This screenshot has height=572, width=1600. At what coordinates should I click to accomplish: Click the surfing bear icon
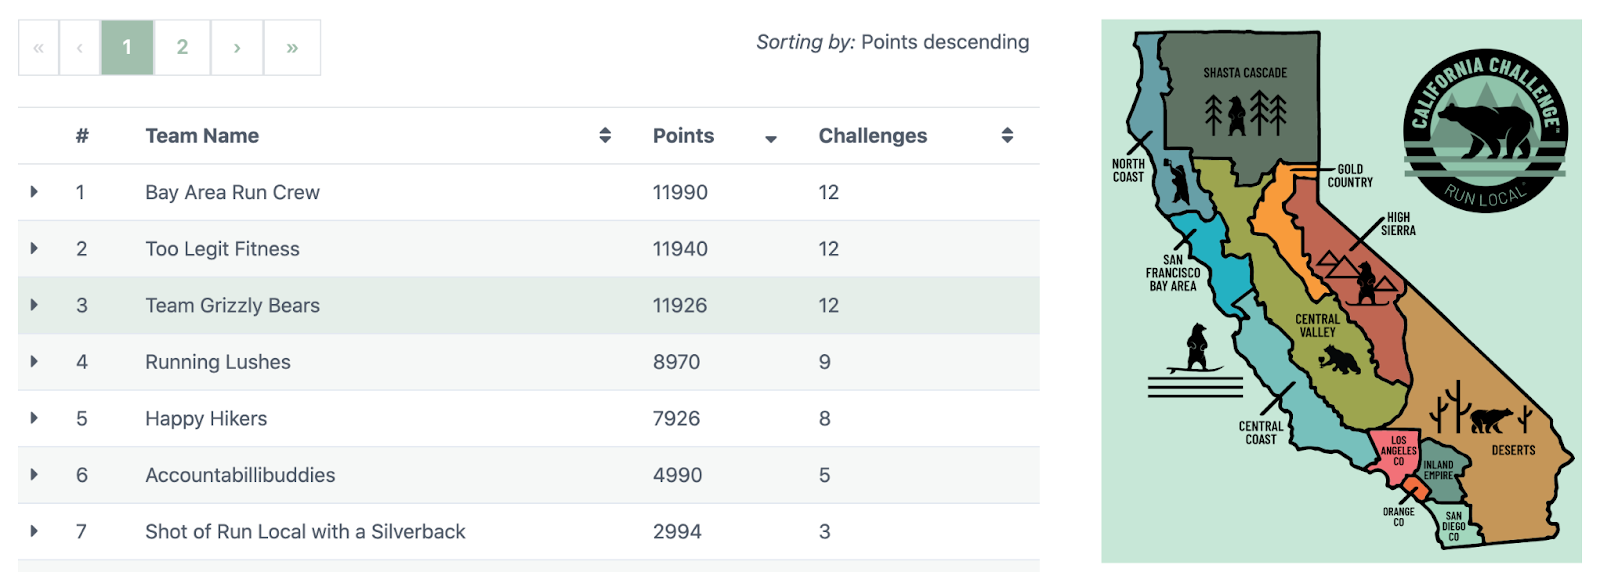pos(1196,350)
